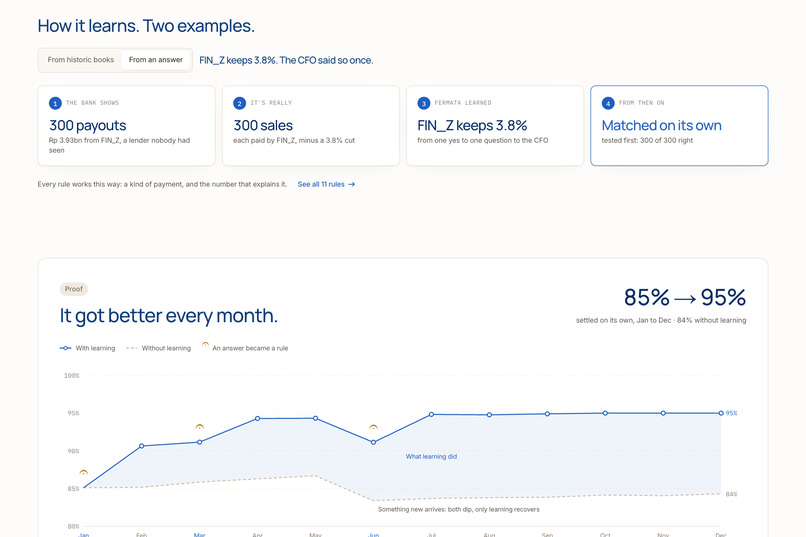The height and width of the screenshot is (537, 806).
Task: Click the October data point on the blue line
Action: tap(605, 413)
